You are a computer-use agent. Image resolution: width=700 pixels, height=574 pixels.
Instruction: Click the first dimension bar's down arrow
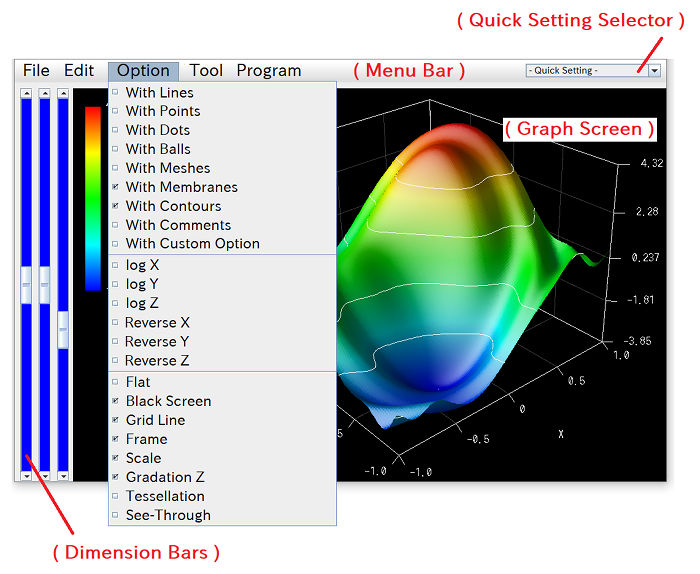click(26, 476)
